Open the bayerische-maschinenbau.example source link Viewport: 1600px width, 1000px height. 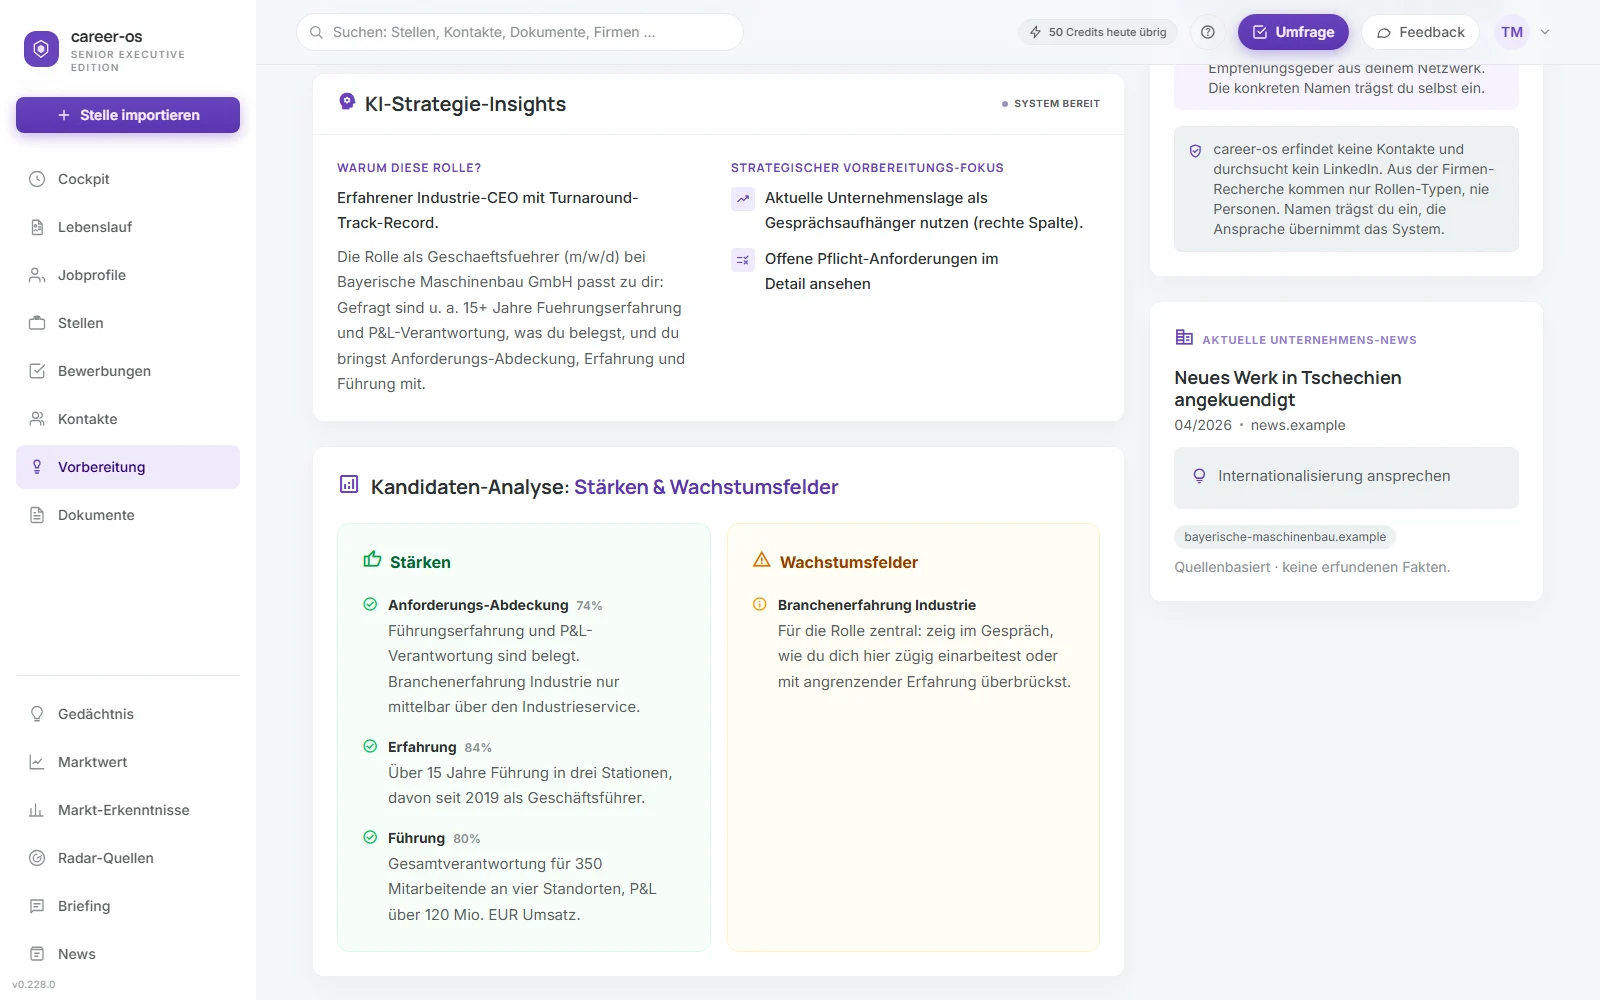(x=1285, y=537)
